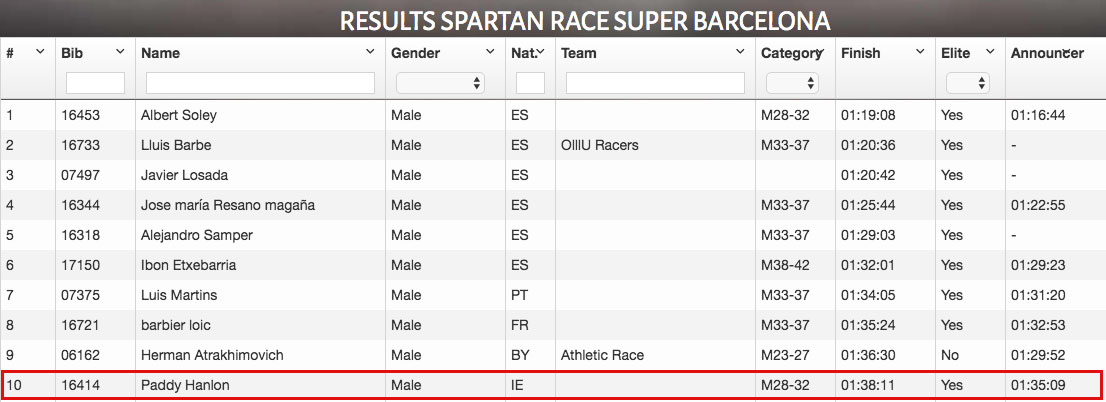This screenshot has width=1106, height=402.
Task: Sort by the Category column header
Action: [x=791, y=53]
